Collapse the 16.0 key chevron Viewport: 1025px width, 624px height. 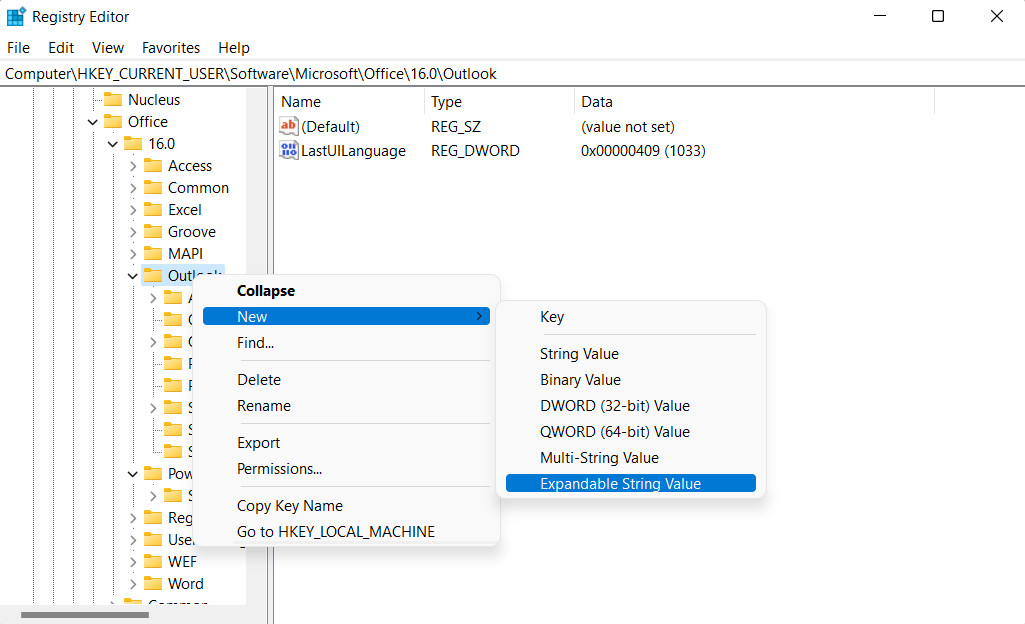112,143
